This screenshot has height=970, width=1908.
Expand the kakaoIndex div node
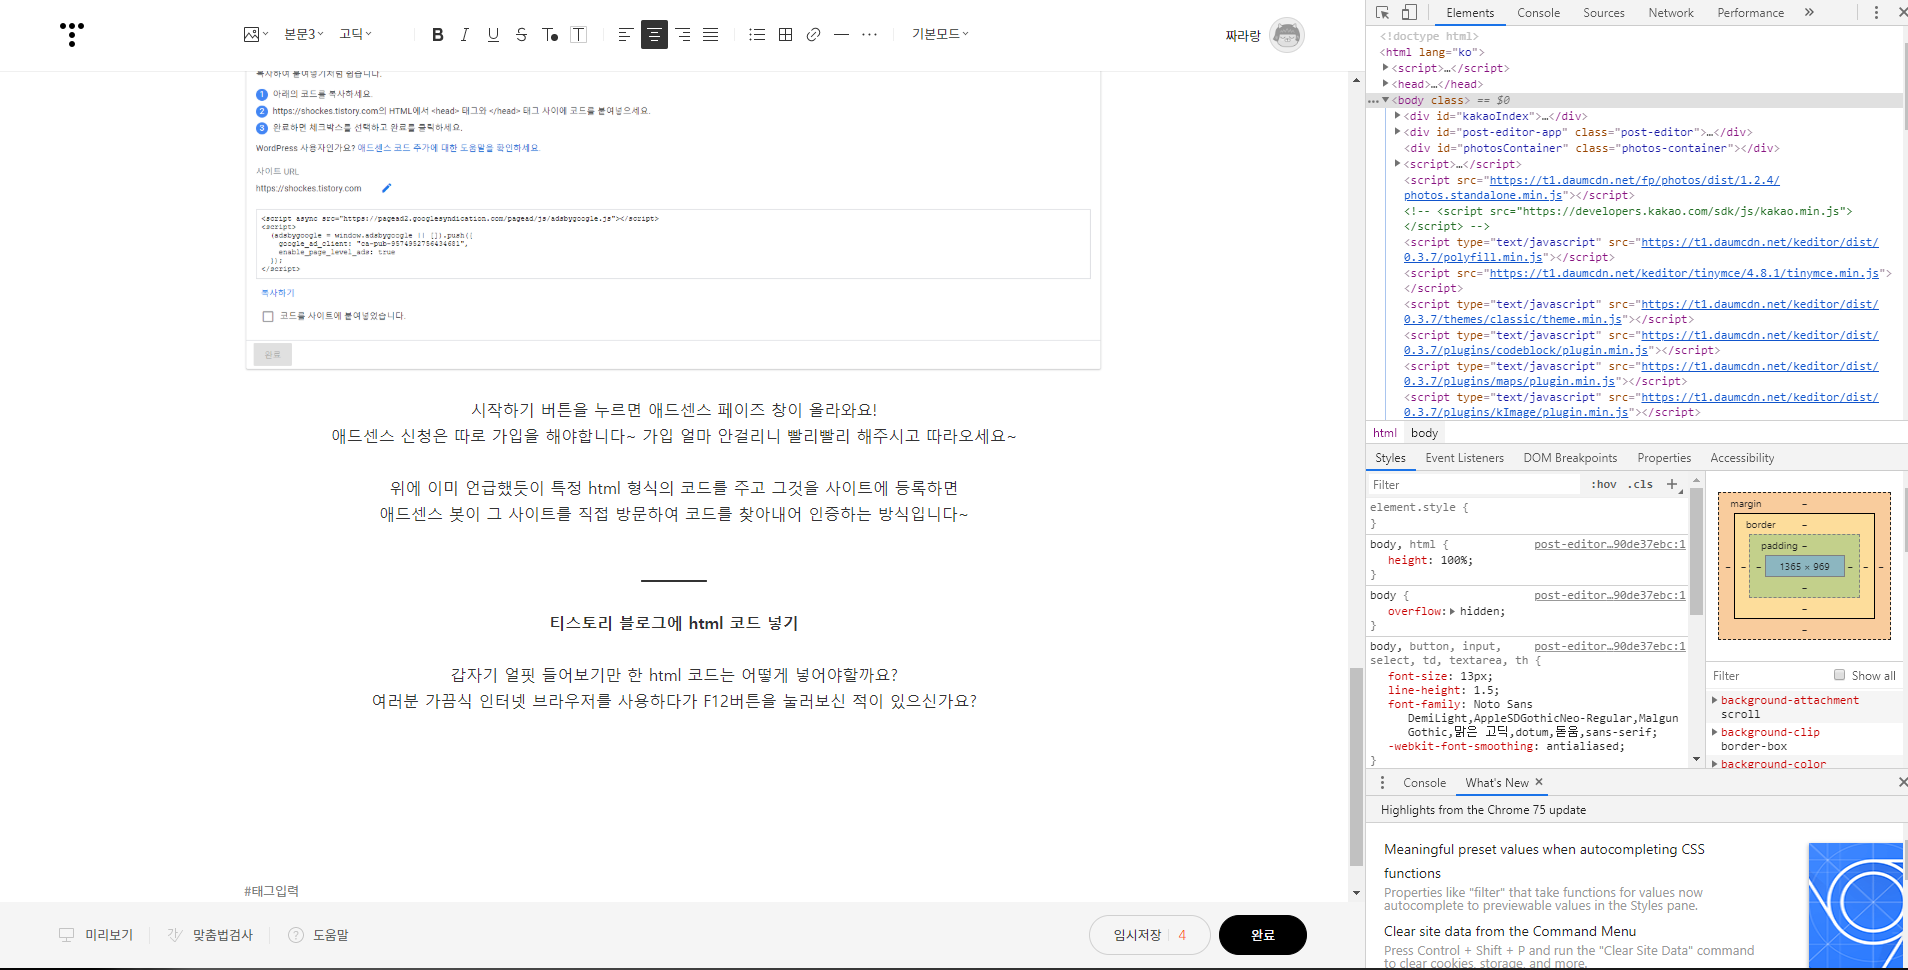click(x=1398, y=116)
